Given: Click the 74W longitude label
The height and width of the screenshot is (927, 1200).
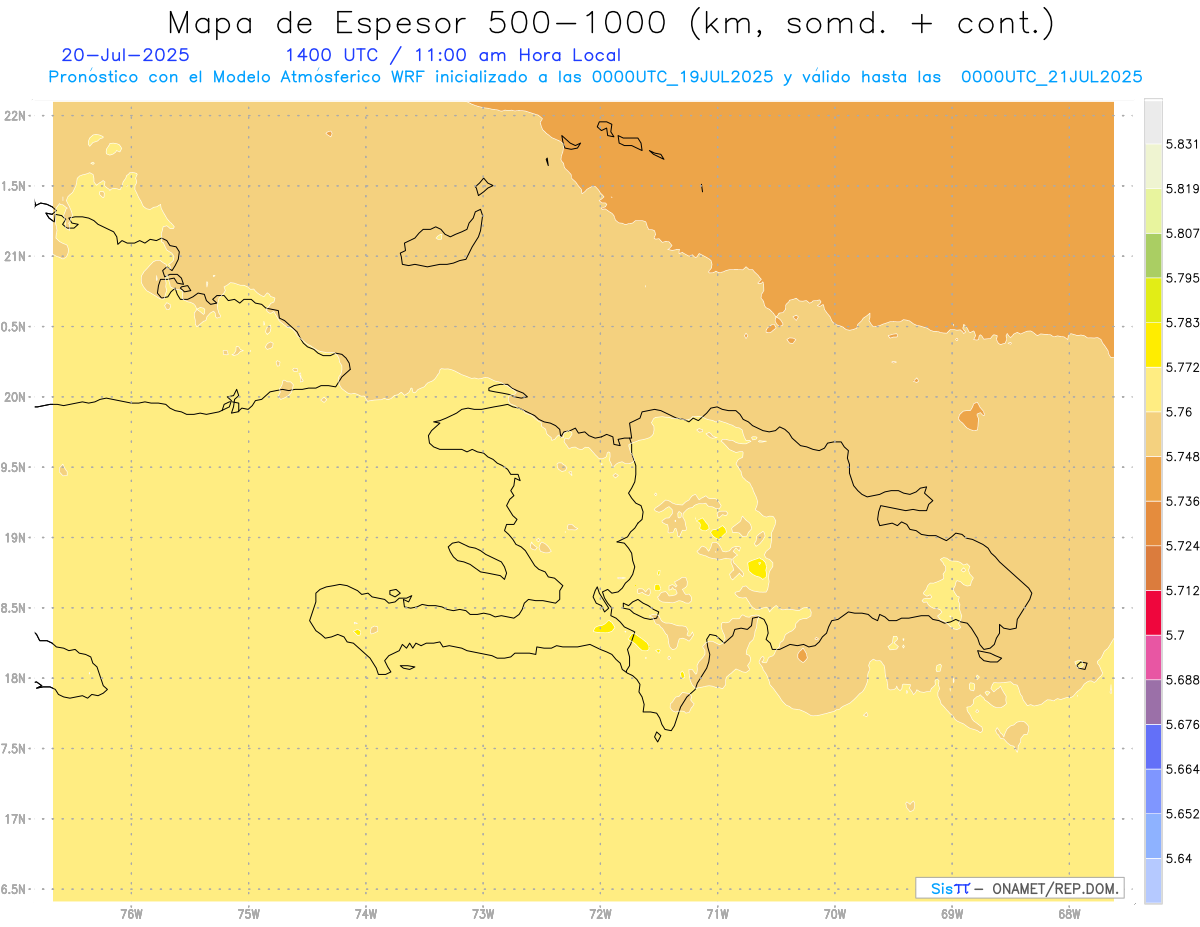Looking at the screenshot, I should [366, 913].
